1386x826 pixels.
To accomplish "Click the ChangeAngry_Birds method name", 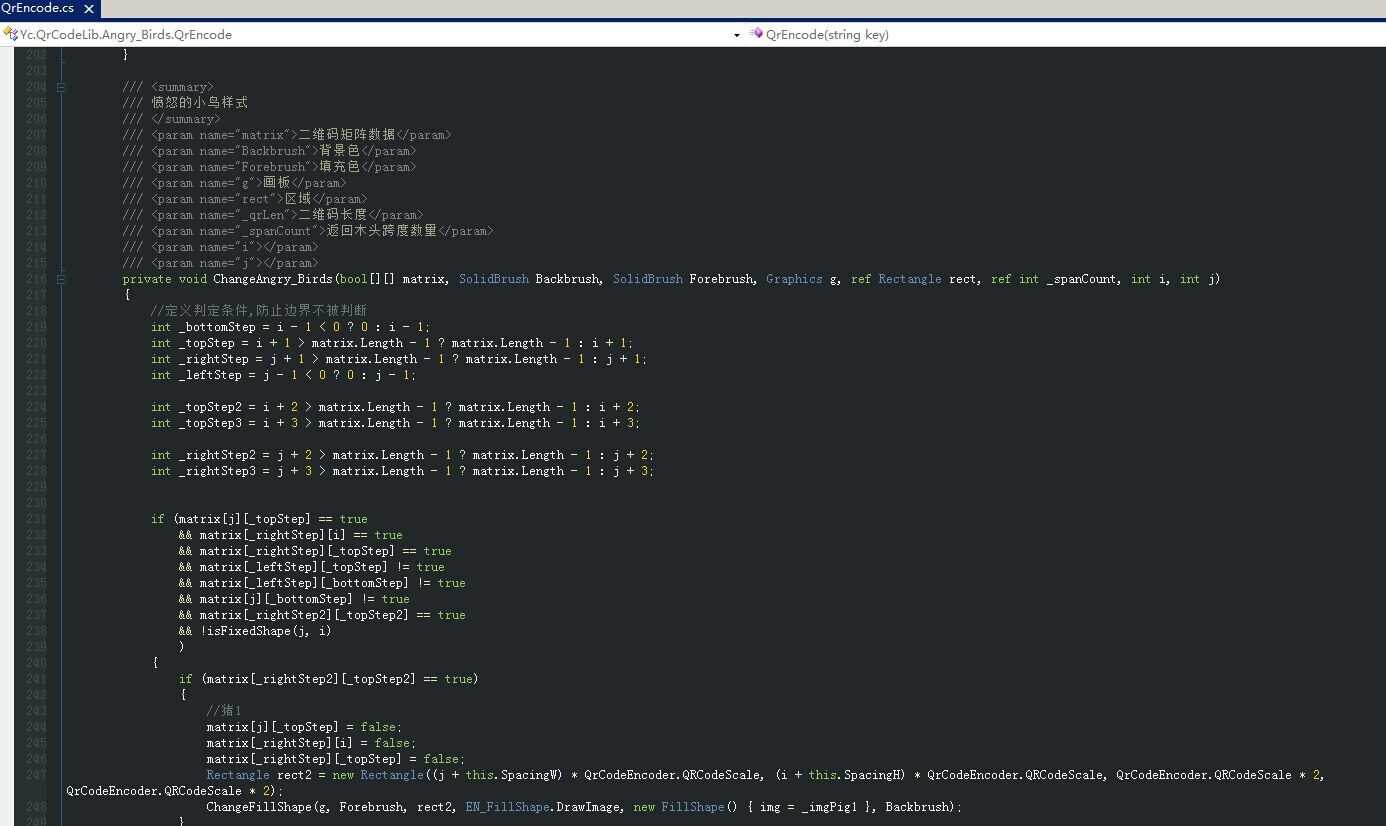I will pyautogui.click(x=272, y=279).
